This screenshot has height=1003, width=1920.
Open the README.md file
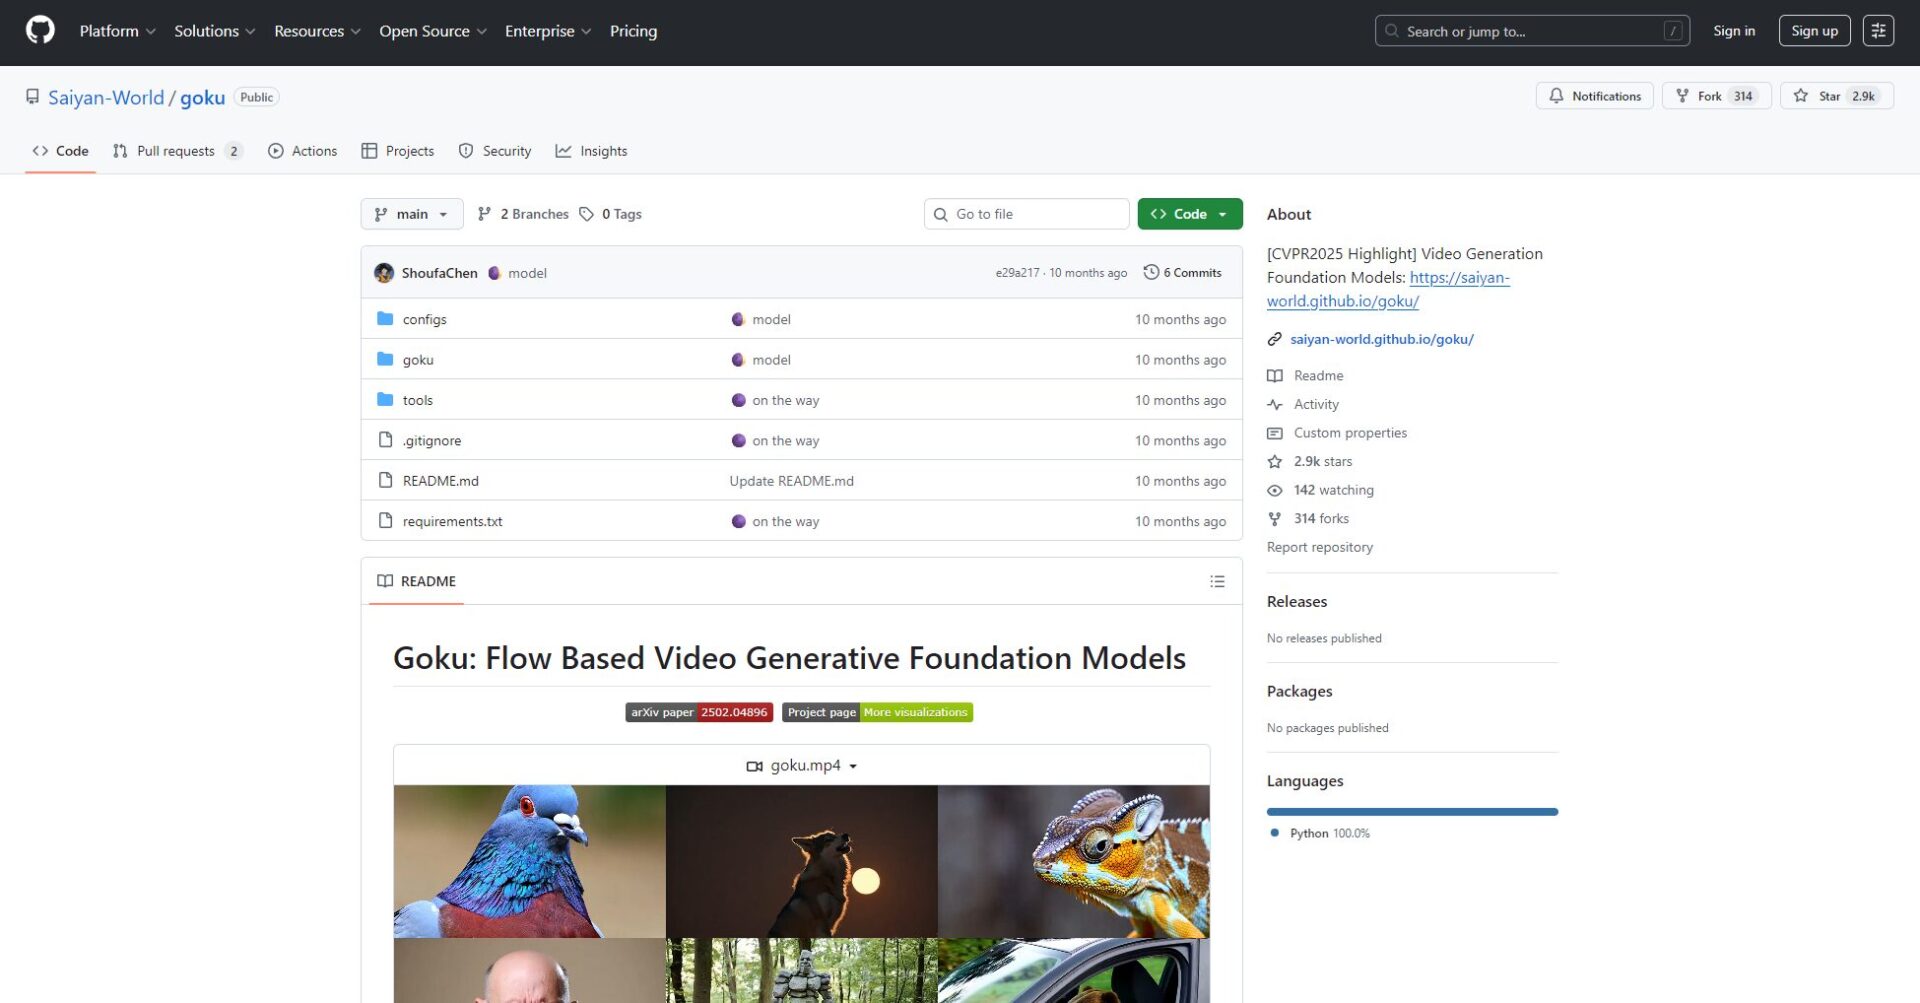point(440,481)
